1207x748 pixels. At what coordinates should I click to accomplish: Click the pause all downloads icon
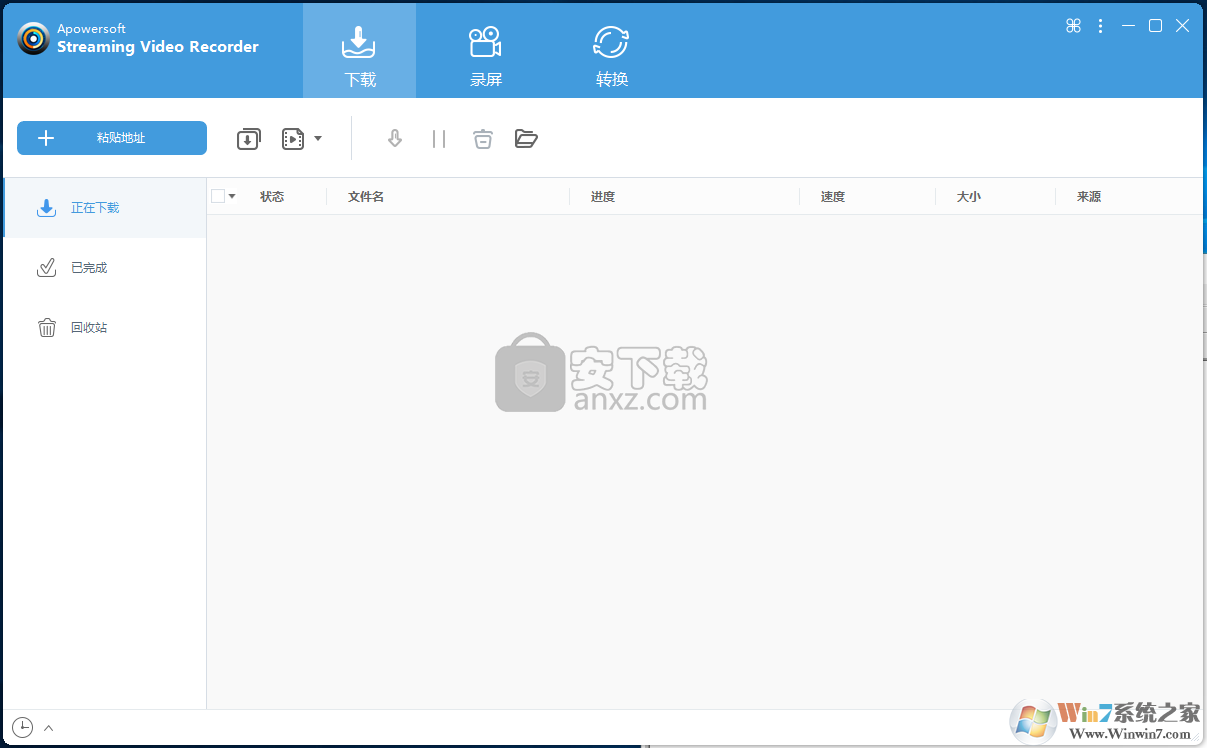[438, 139]
